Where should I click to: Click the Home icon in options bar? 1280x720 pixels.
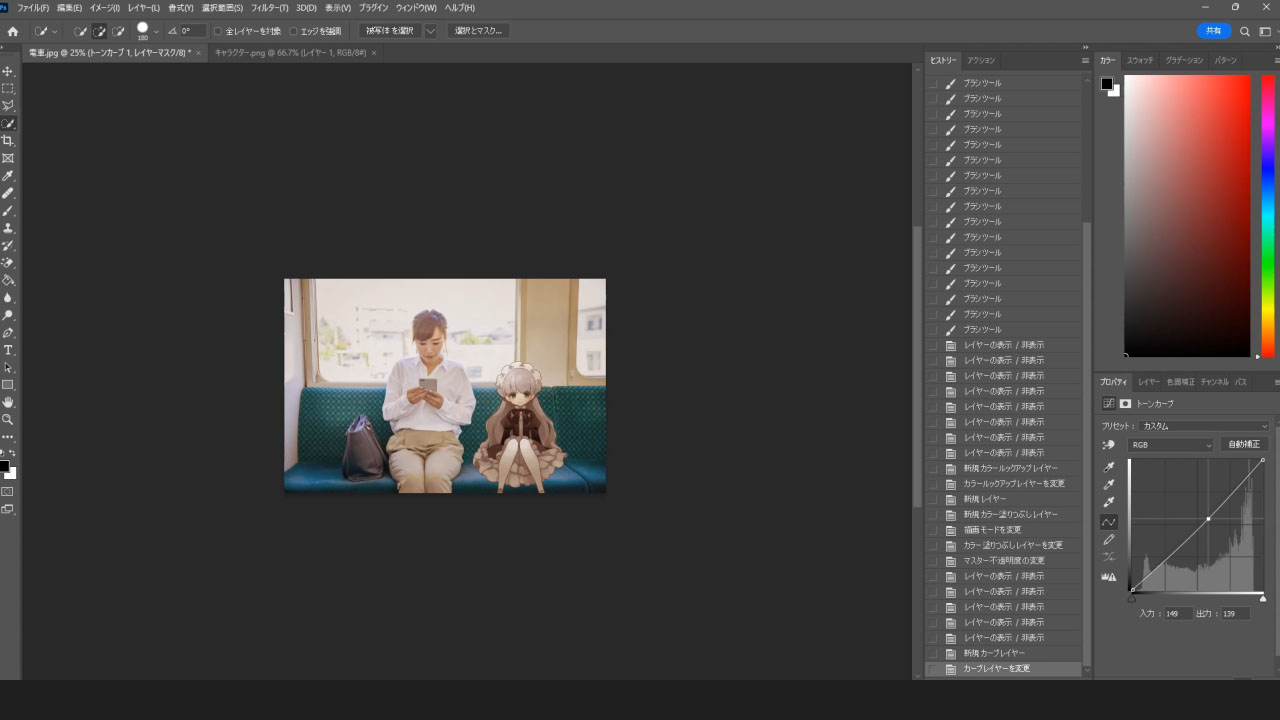point(12,31)
